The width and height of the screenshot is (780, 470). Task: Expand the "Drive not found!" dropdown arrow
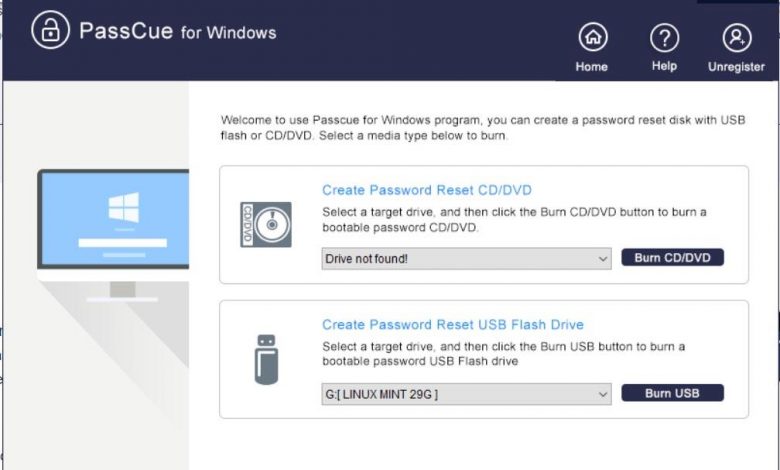click(603, 258)
